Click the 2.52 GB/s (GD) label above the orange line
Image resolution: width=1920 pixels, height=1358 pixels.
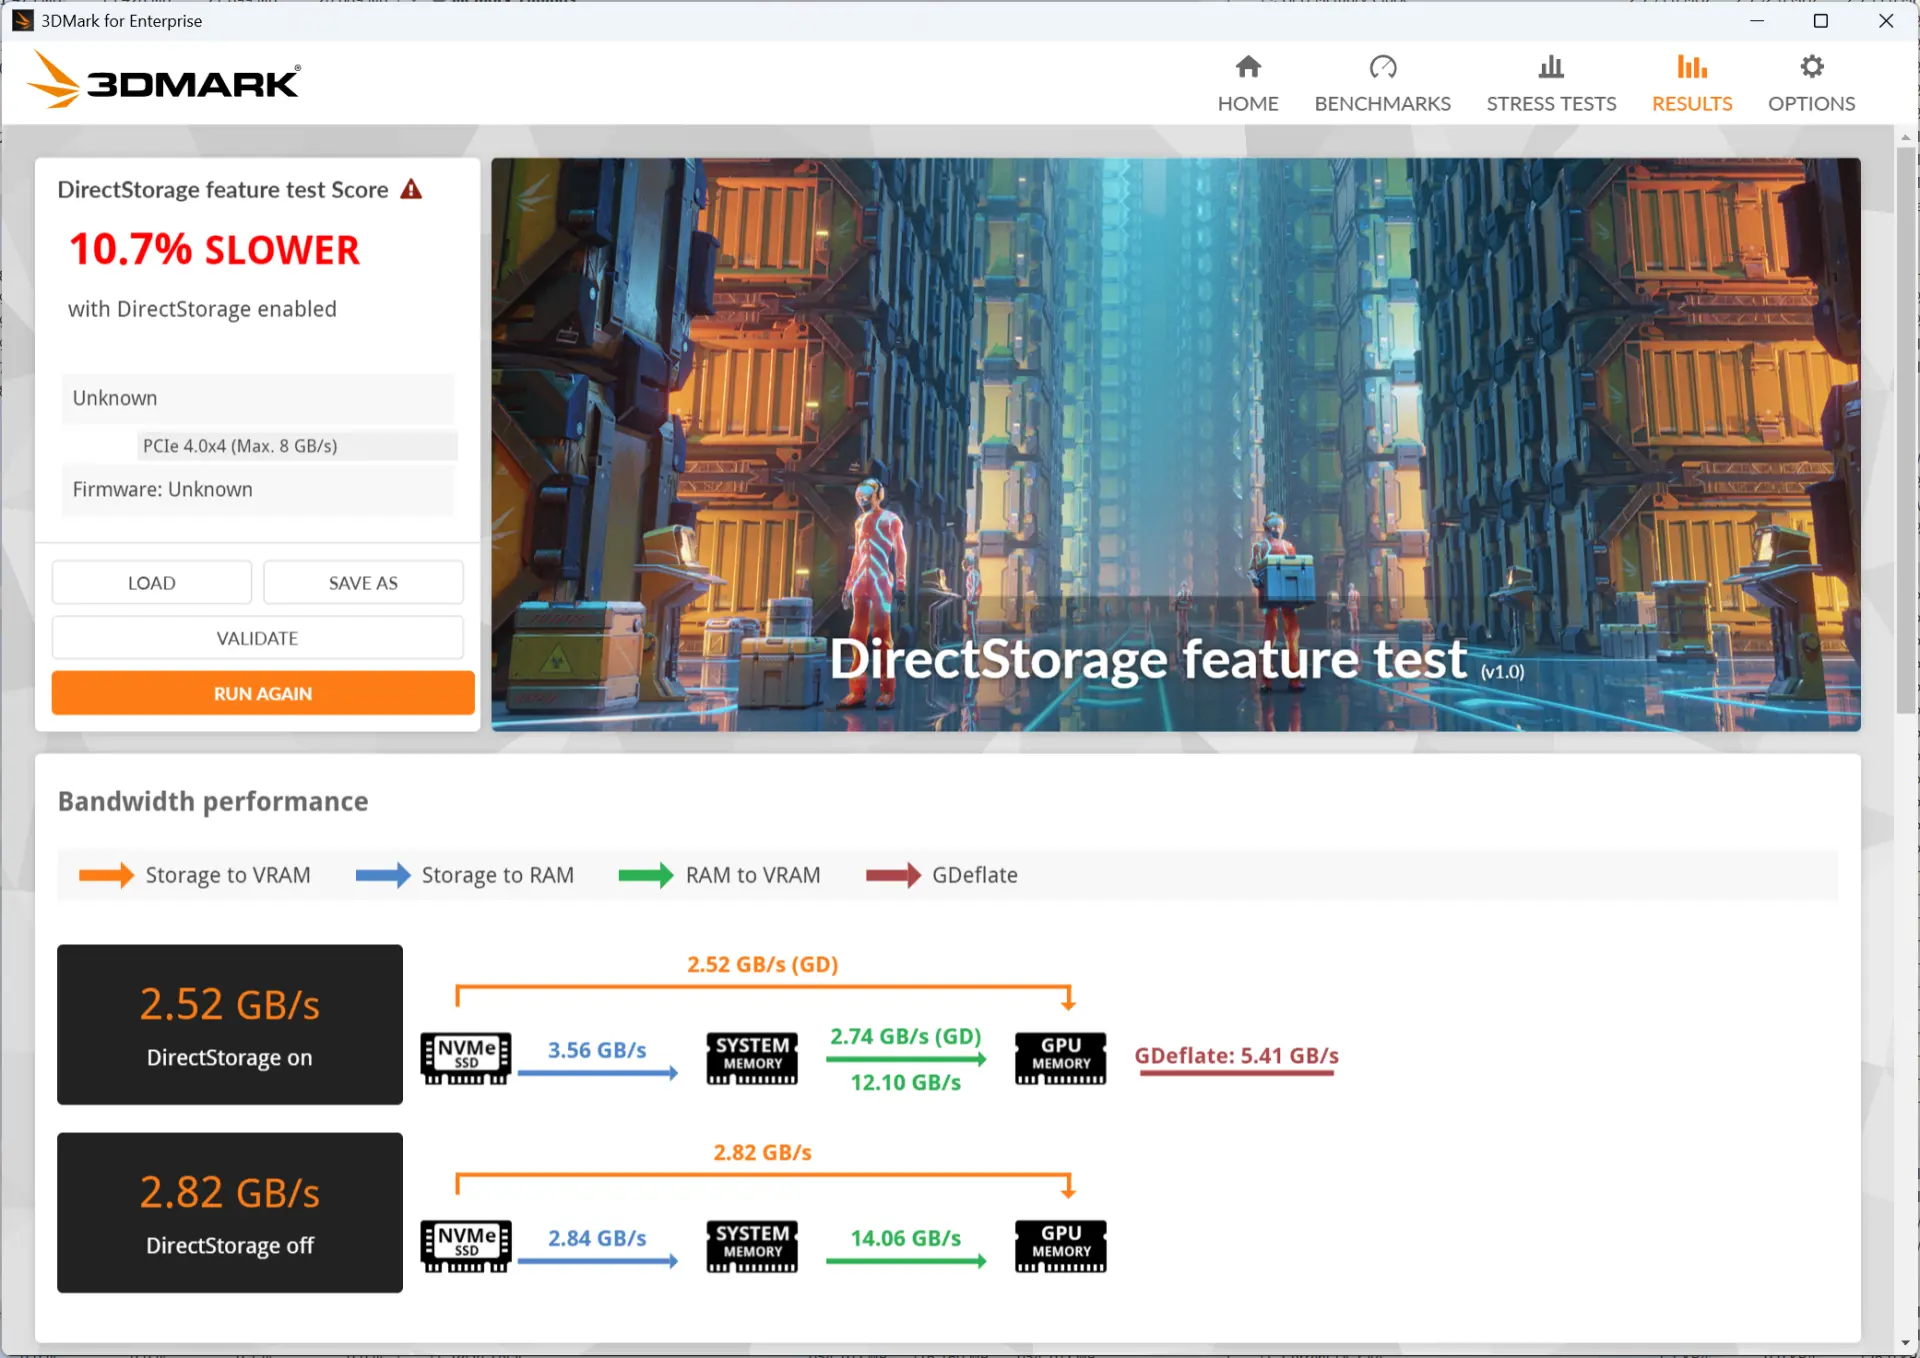[x=763, y=964]
